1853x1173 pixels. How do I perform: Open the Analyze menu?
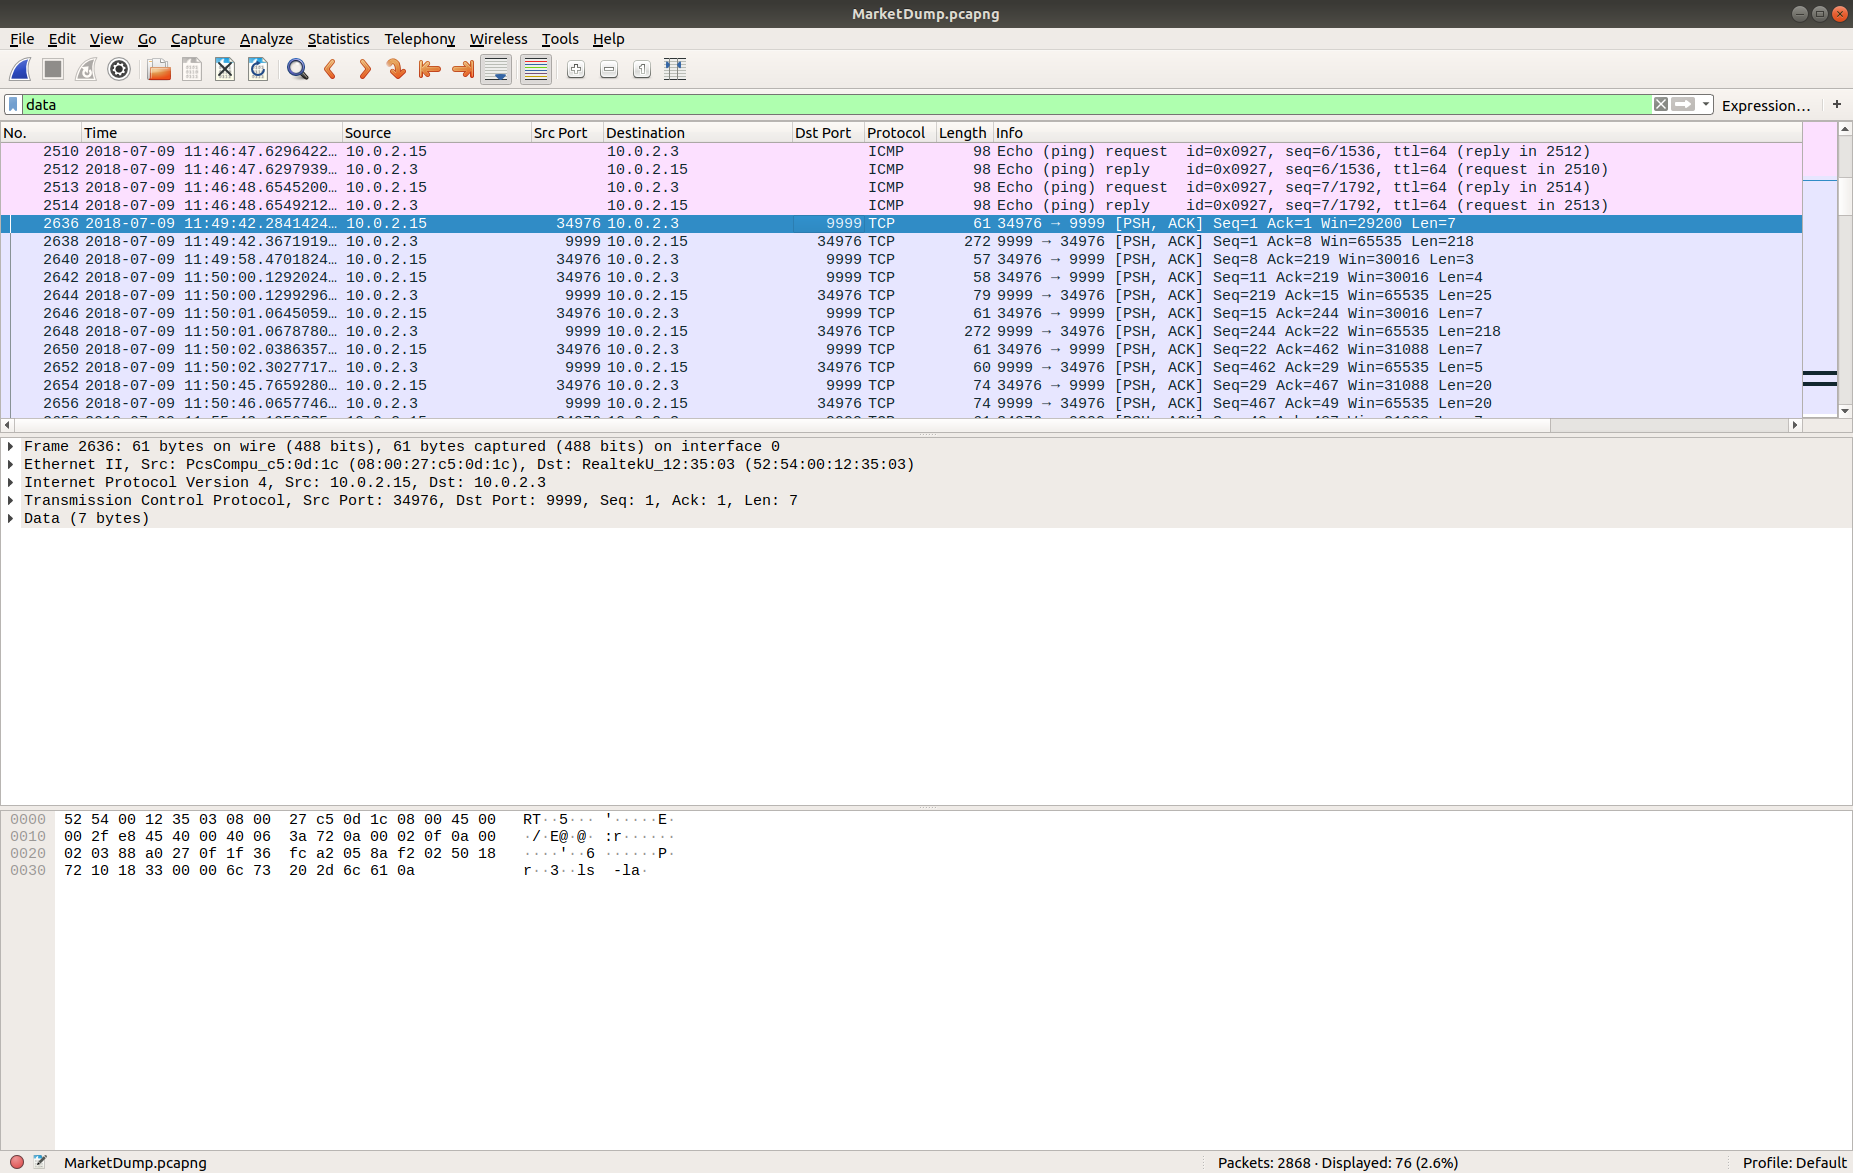pyautogui.click(x=266, y=39)
